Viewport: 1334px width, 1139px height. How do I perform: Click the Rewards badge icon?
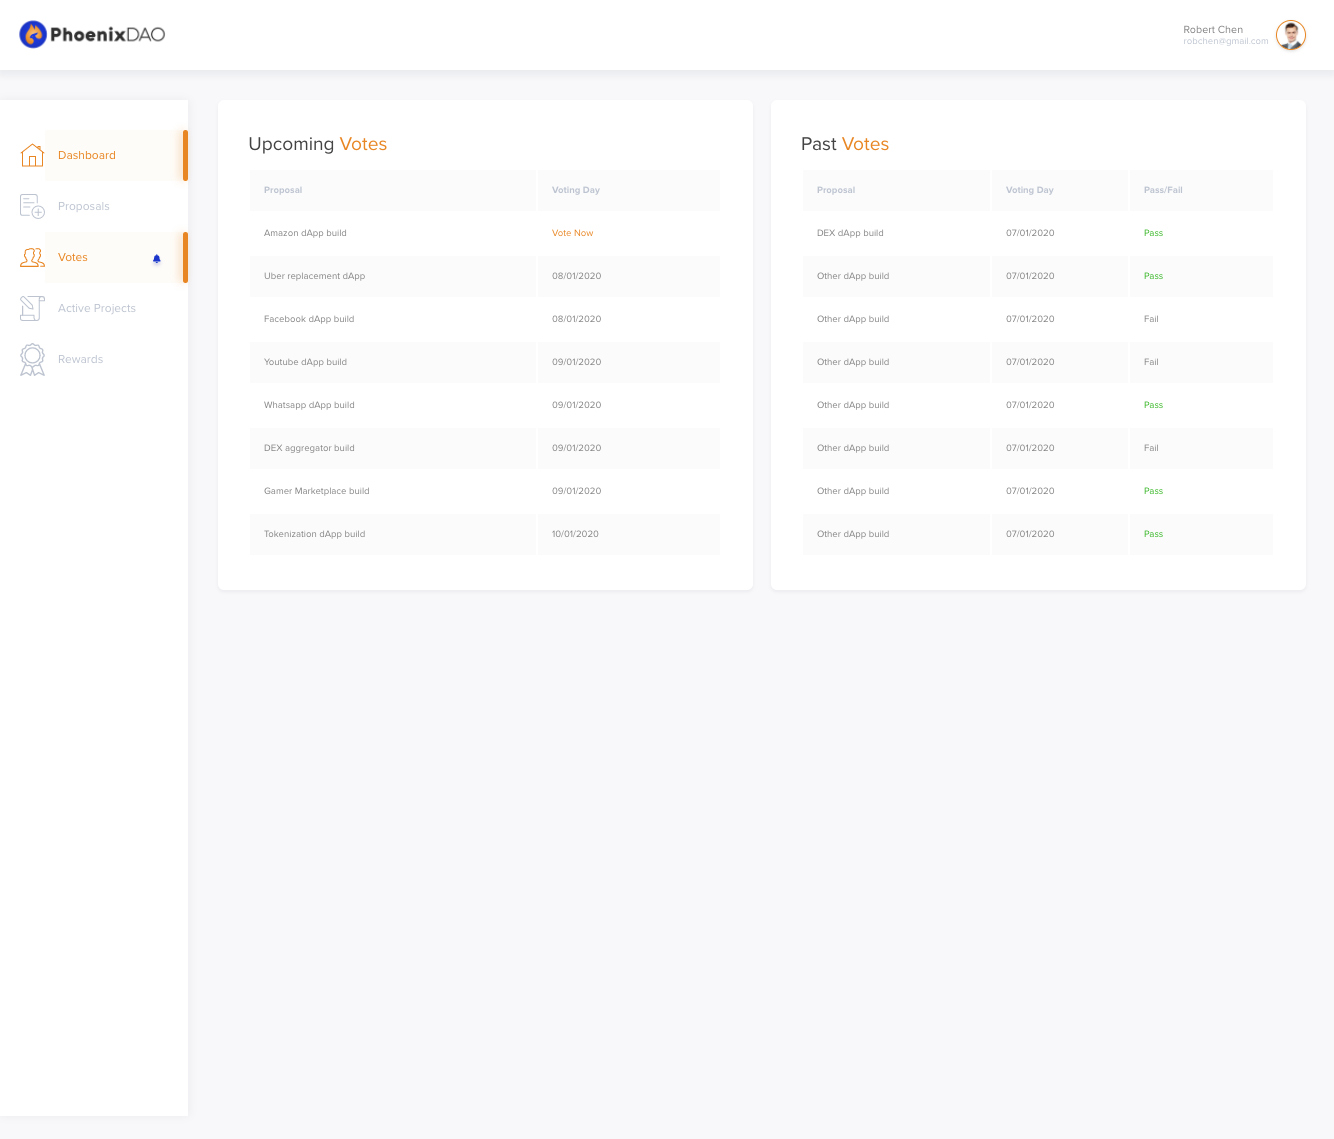32,359
